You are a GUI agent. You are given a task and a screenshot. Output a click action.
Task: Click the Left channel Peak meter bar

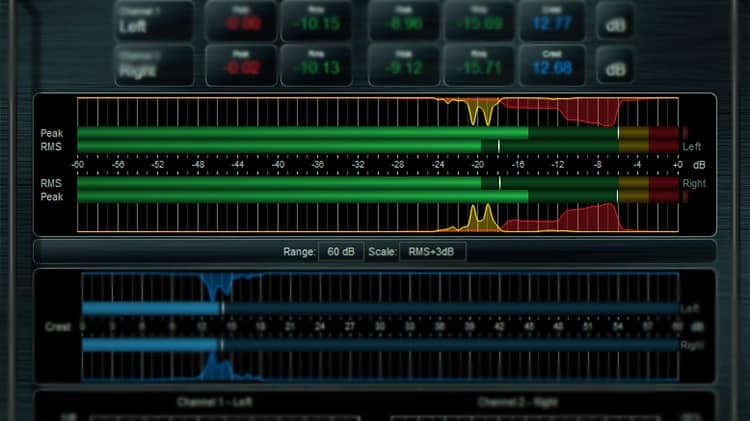click(378, 133)
